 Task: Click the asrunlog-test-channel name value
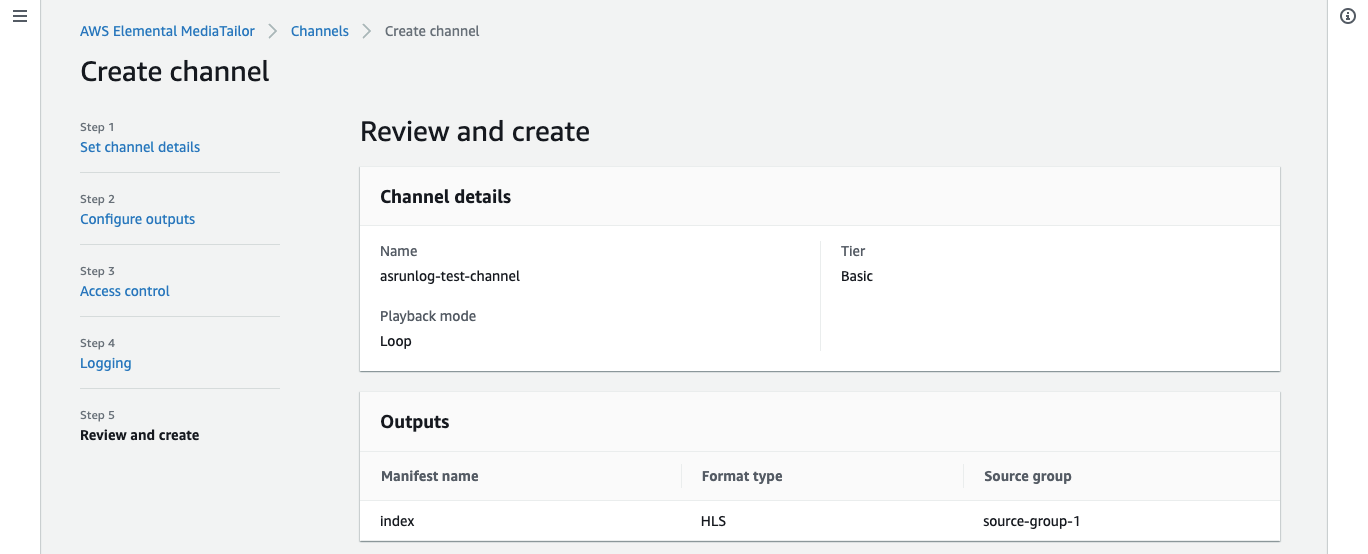450,276
